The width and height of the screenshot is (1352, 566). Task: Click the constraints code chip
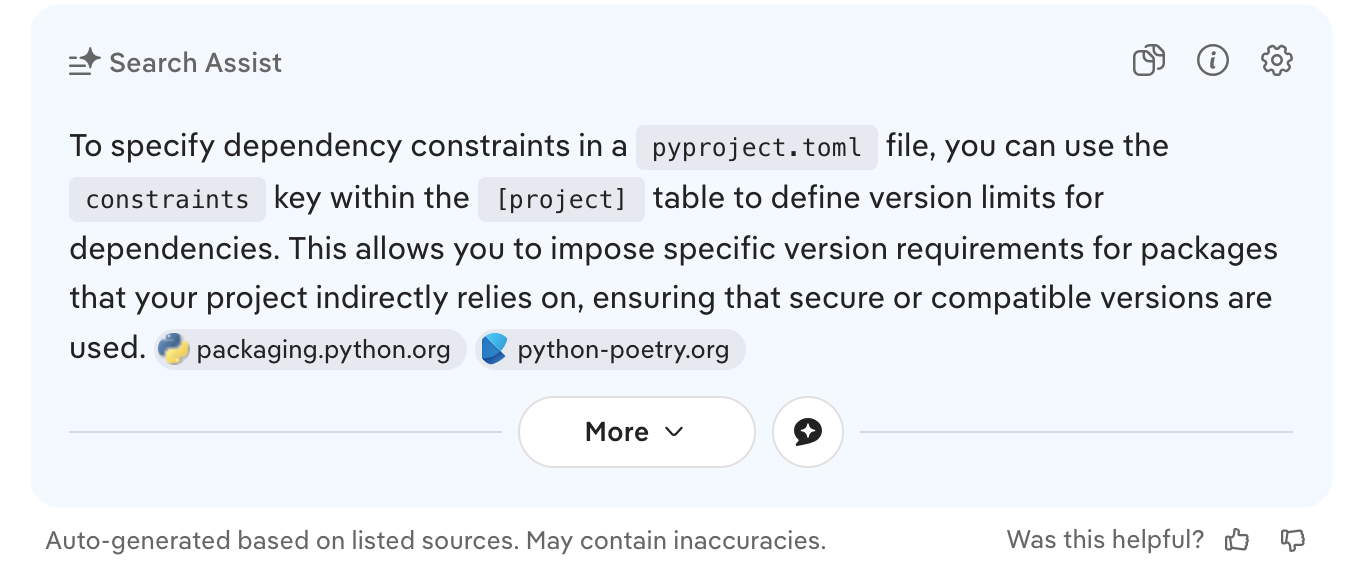coord(167,199)
